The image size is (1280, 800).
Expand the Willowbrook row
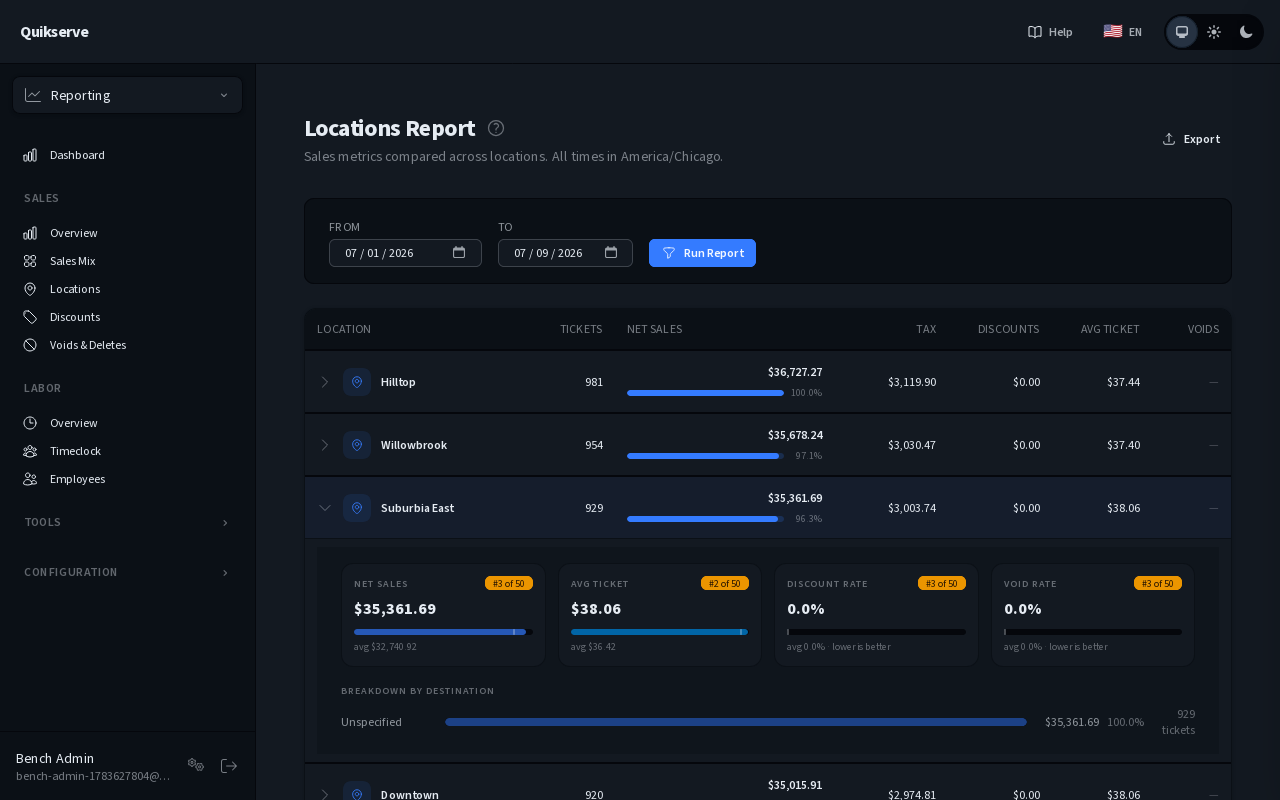(x=324, y=445)
